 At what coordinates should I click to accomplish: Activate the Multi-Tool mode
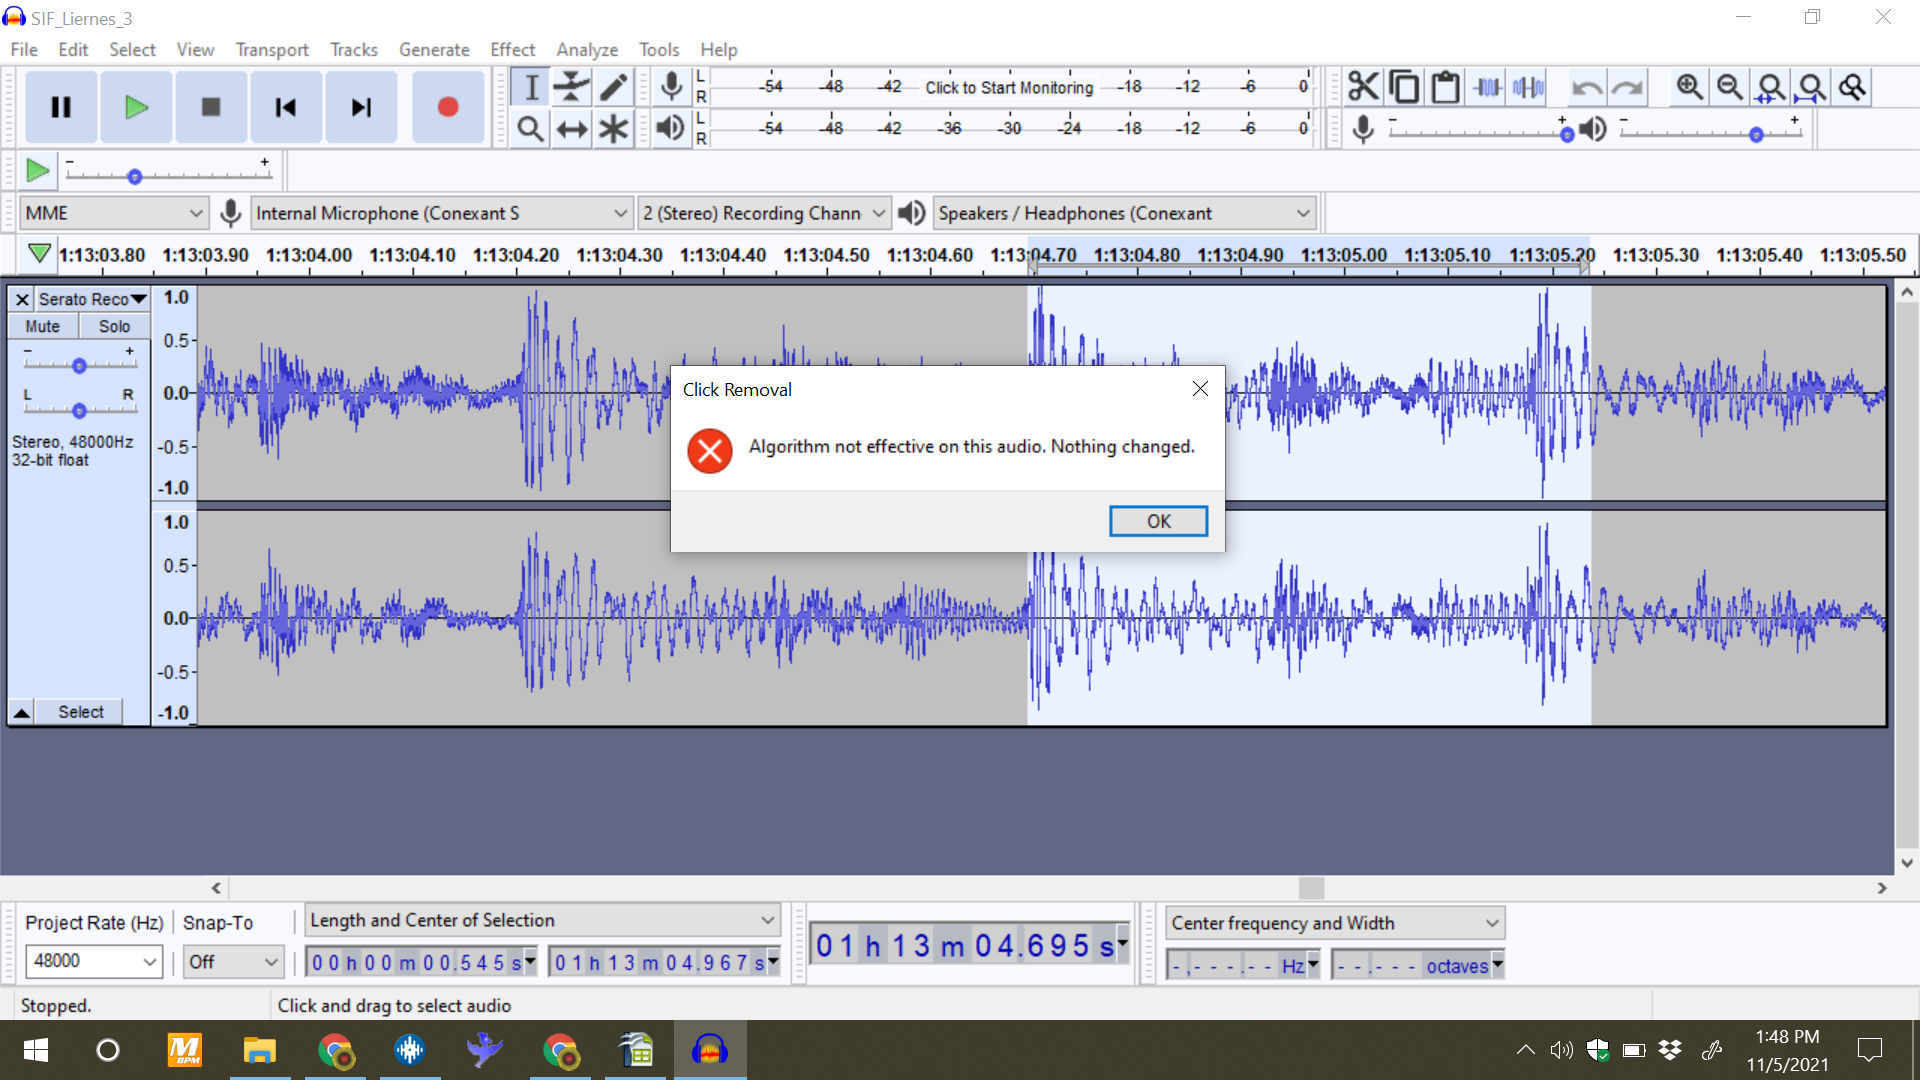[613, 128]
